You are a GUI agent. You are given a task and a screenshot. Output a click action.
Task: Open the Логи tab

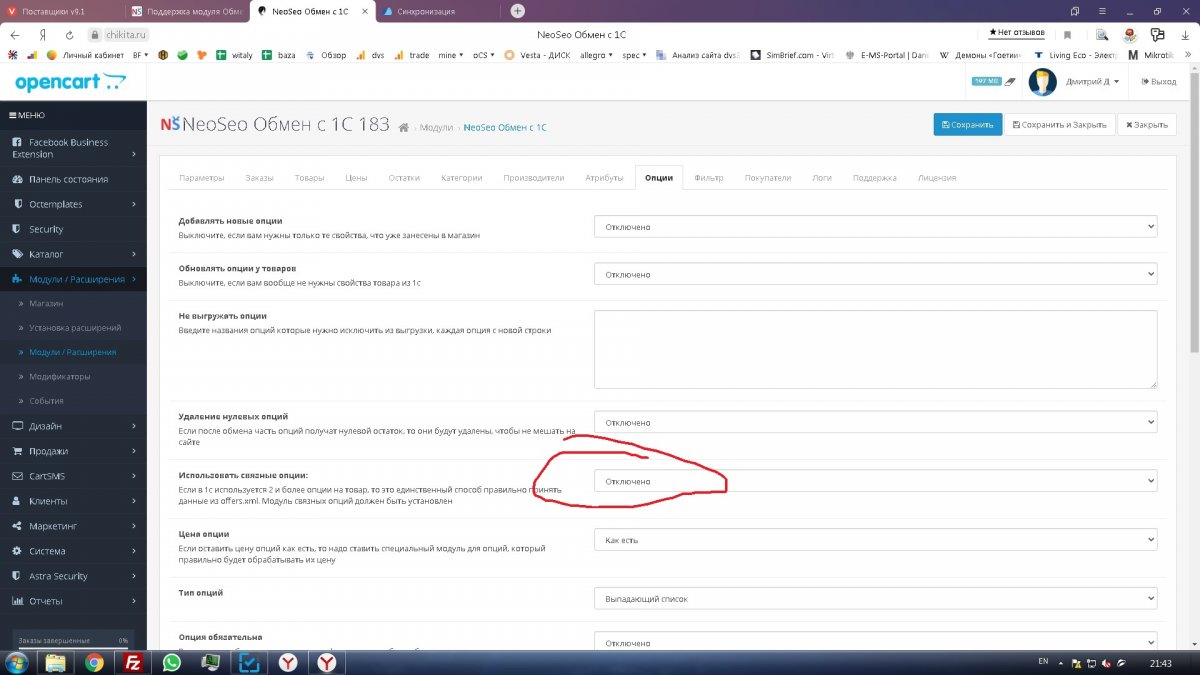point(821,178)
